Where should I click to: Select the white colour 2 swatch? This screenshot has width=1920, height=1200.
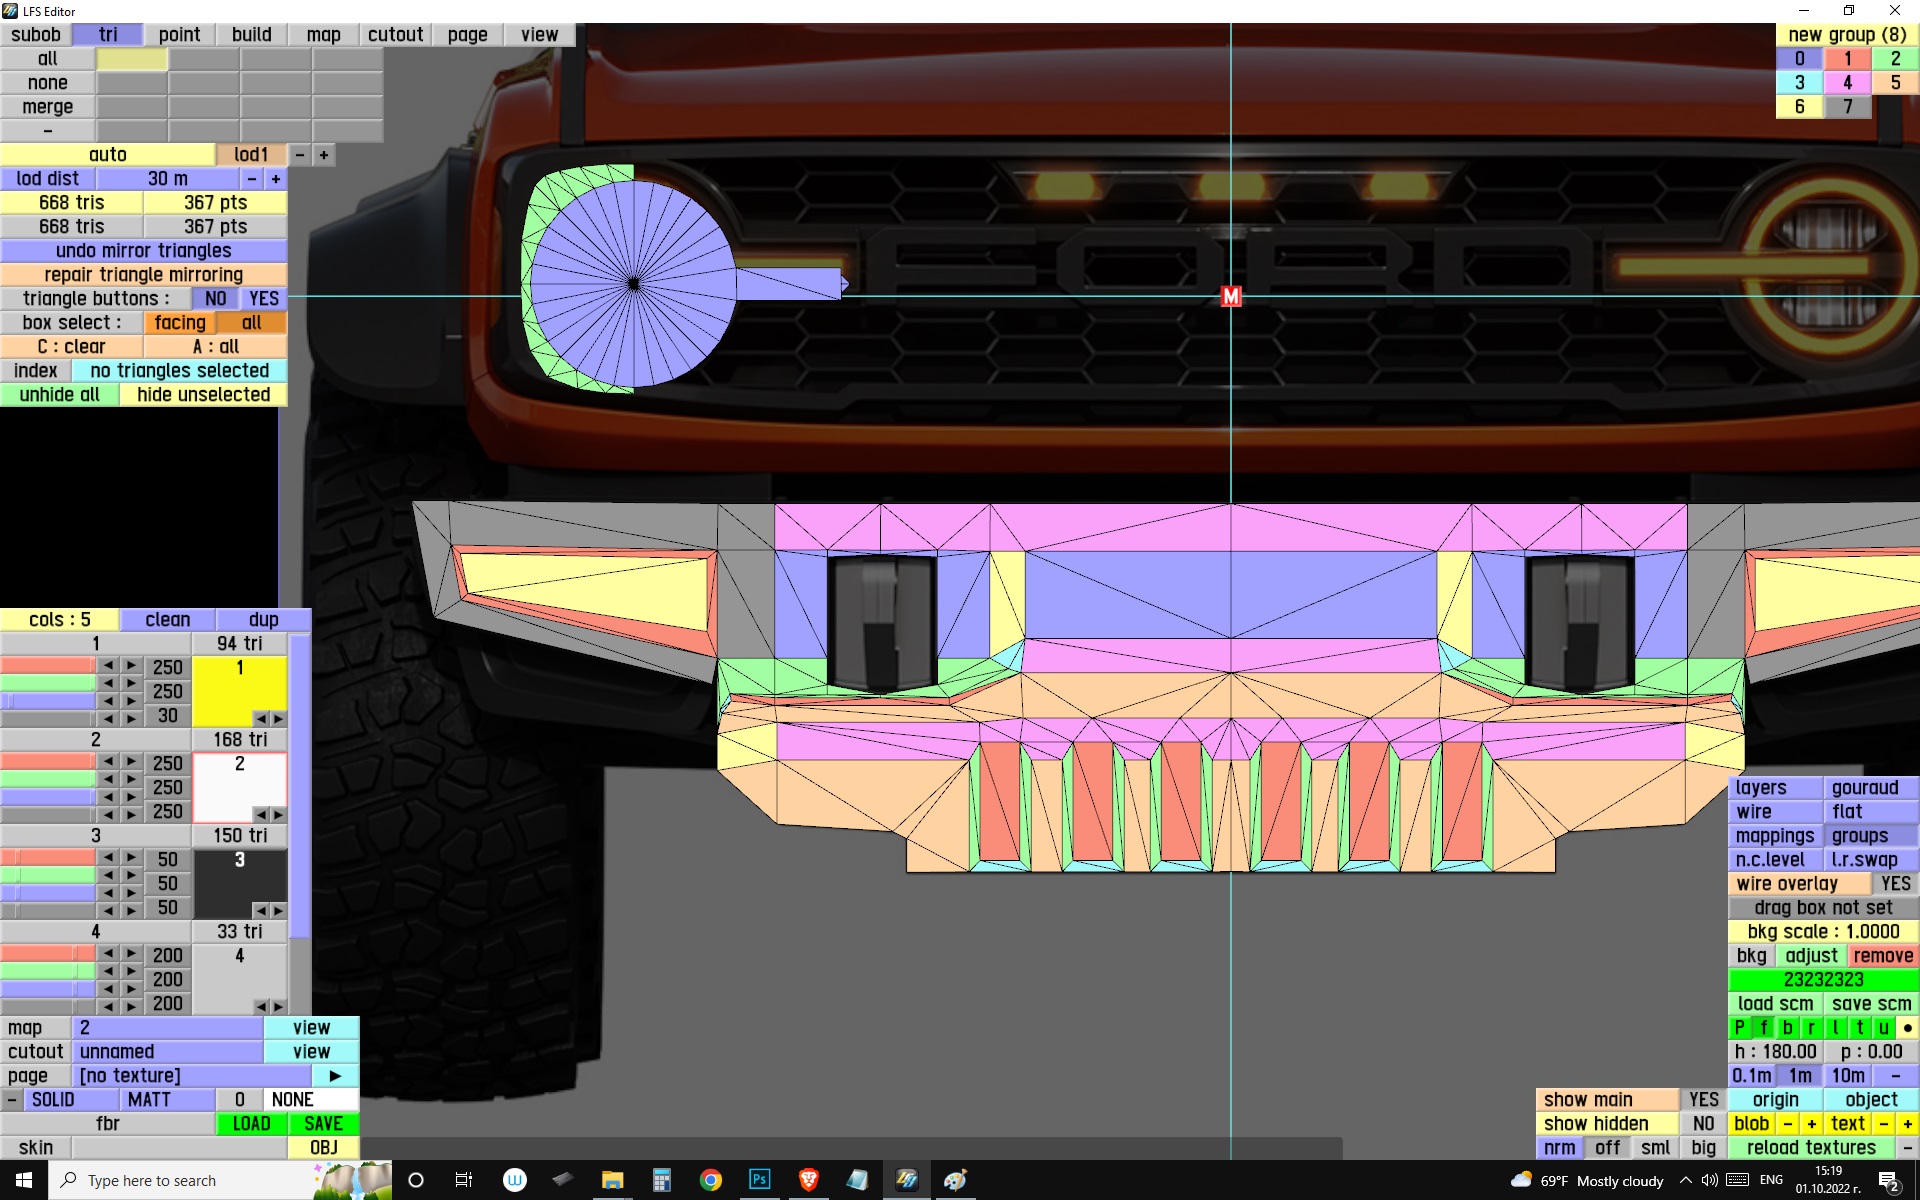pyautogui.click(x=239, y=785)
